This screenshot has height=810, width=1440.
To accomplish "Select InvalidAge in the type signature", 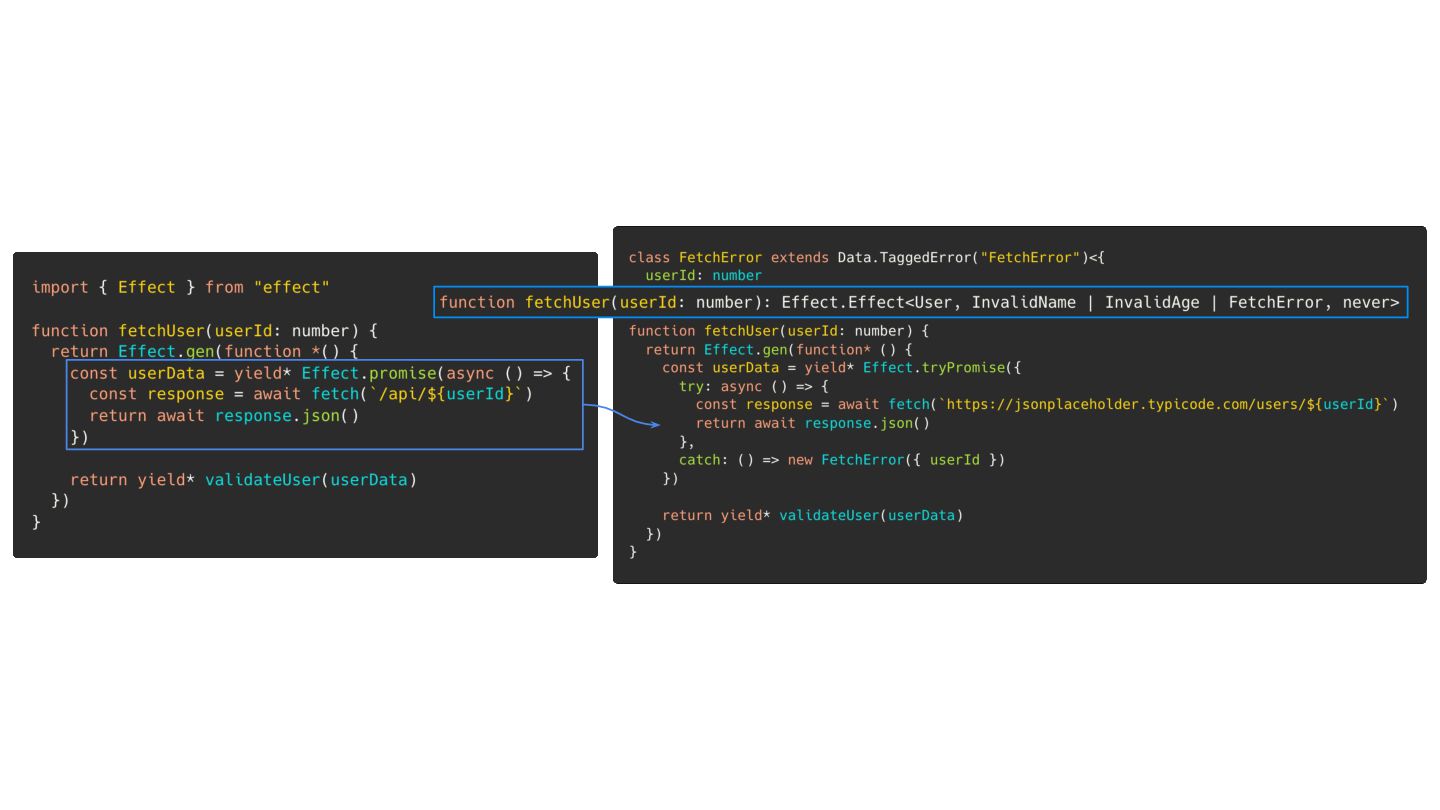I will 1152,302.
